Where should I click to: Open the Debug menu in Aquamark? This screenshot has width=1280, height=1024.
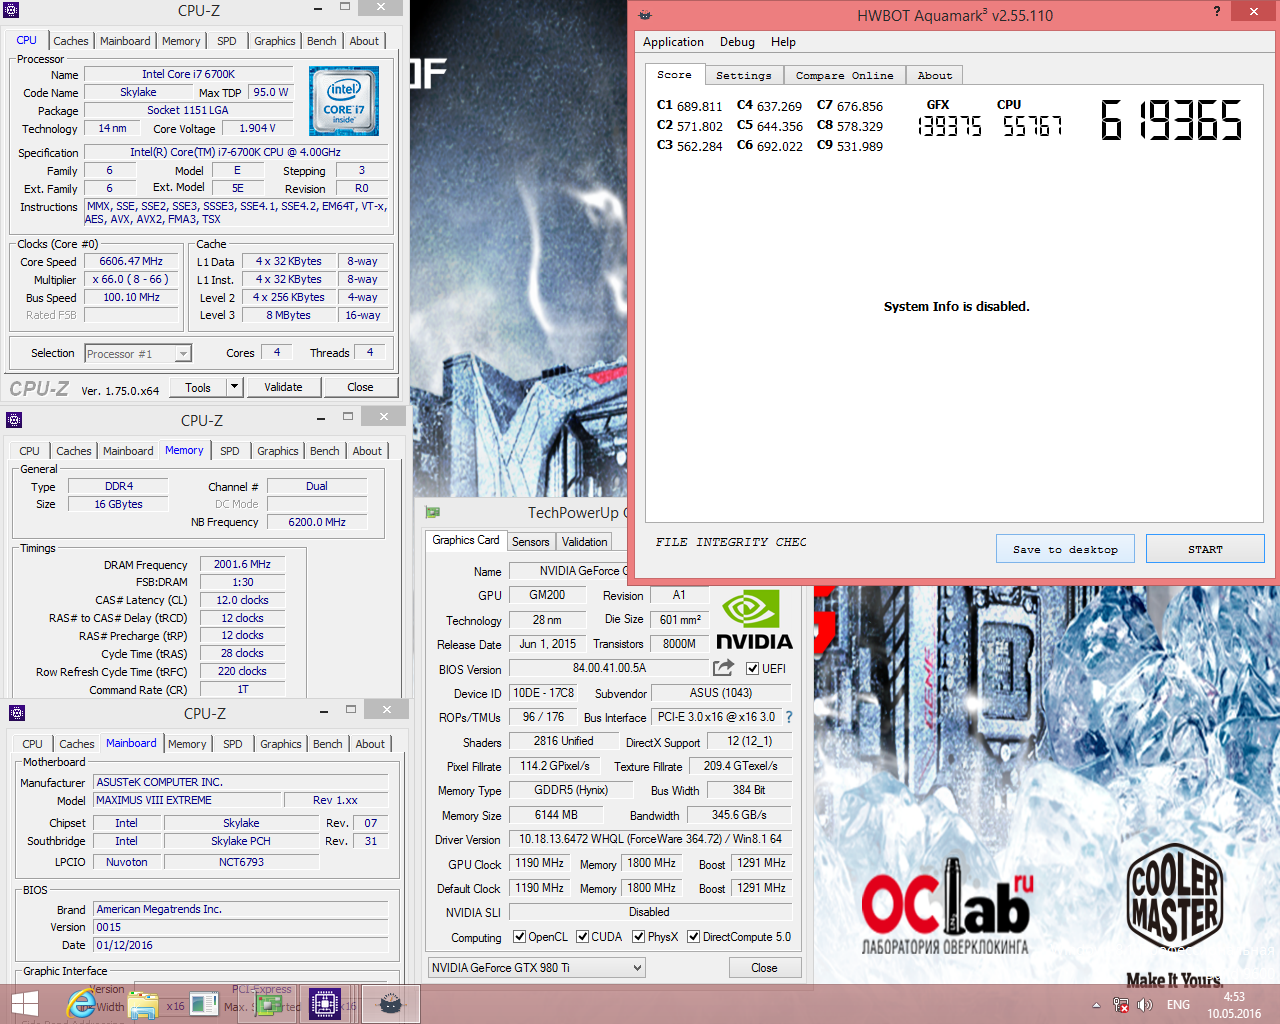pos(737,42)
